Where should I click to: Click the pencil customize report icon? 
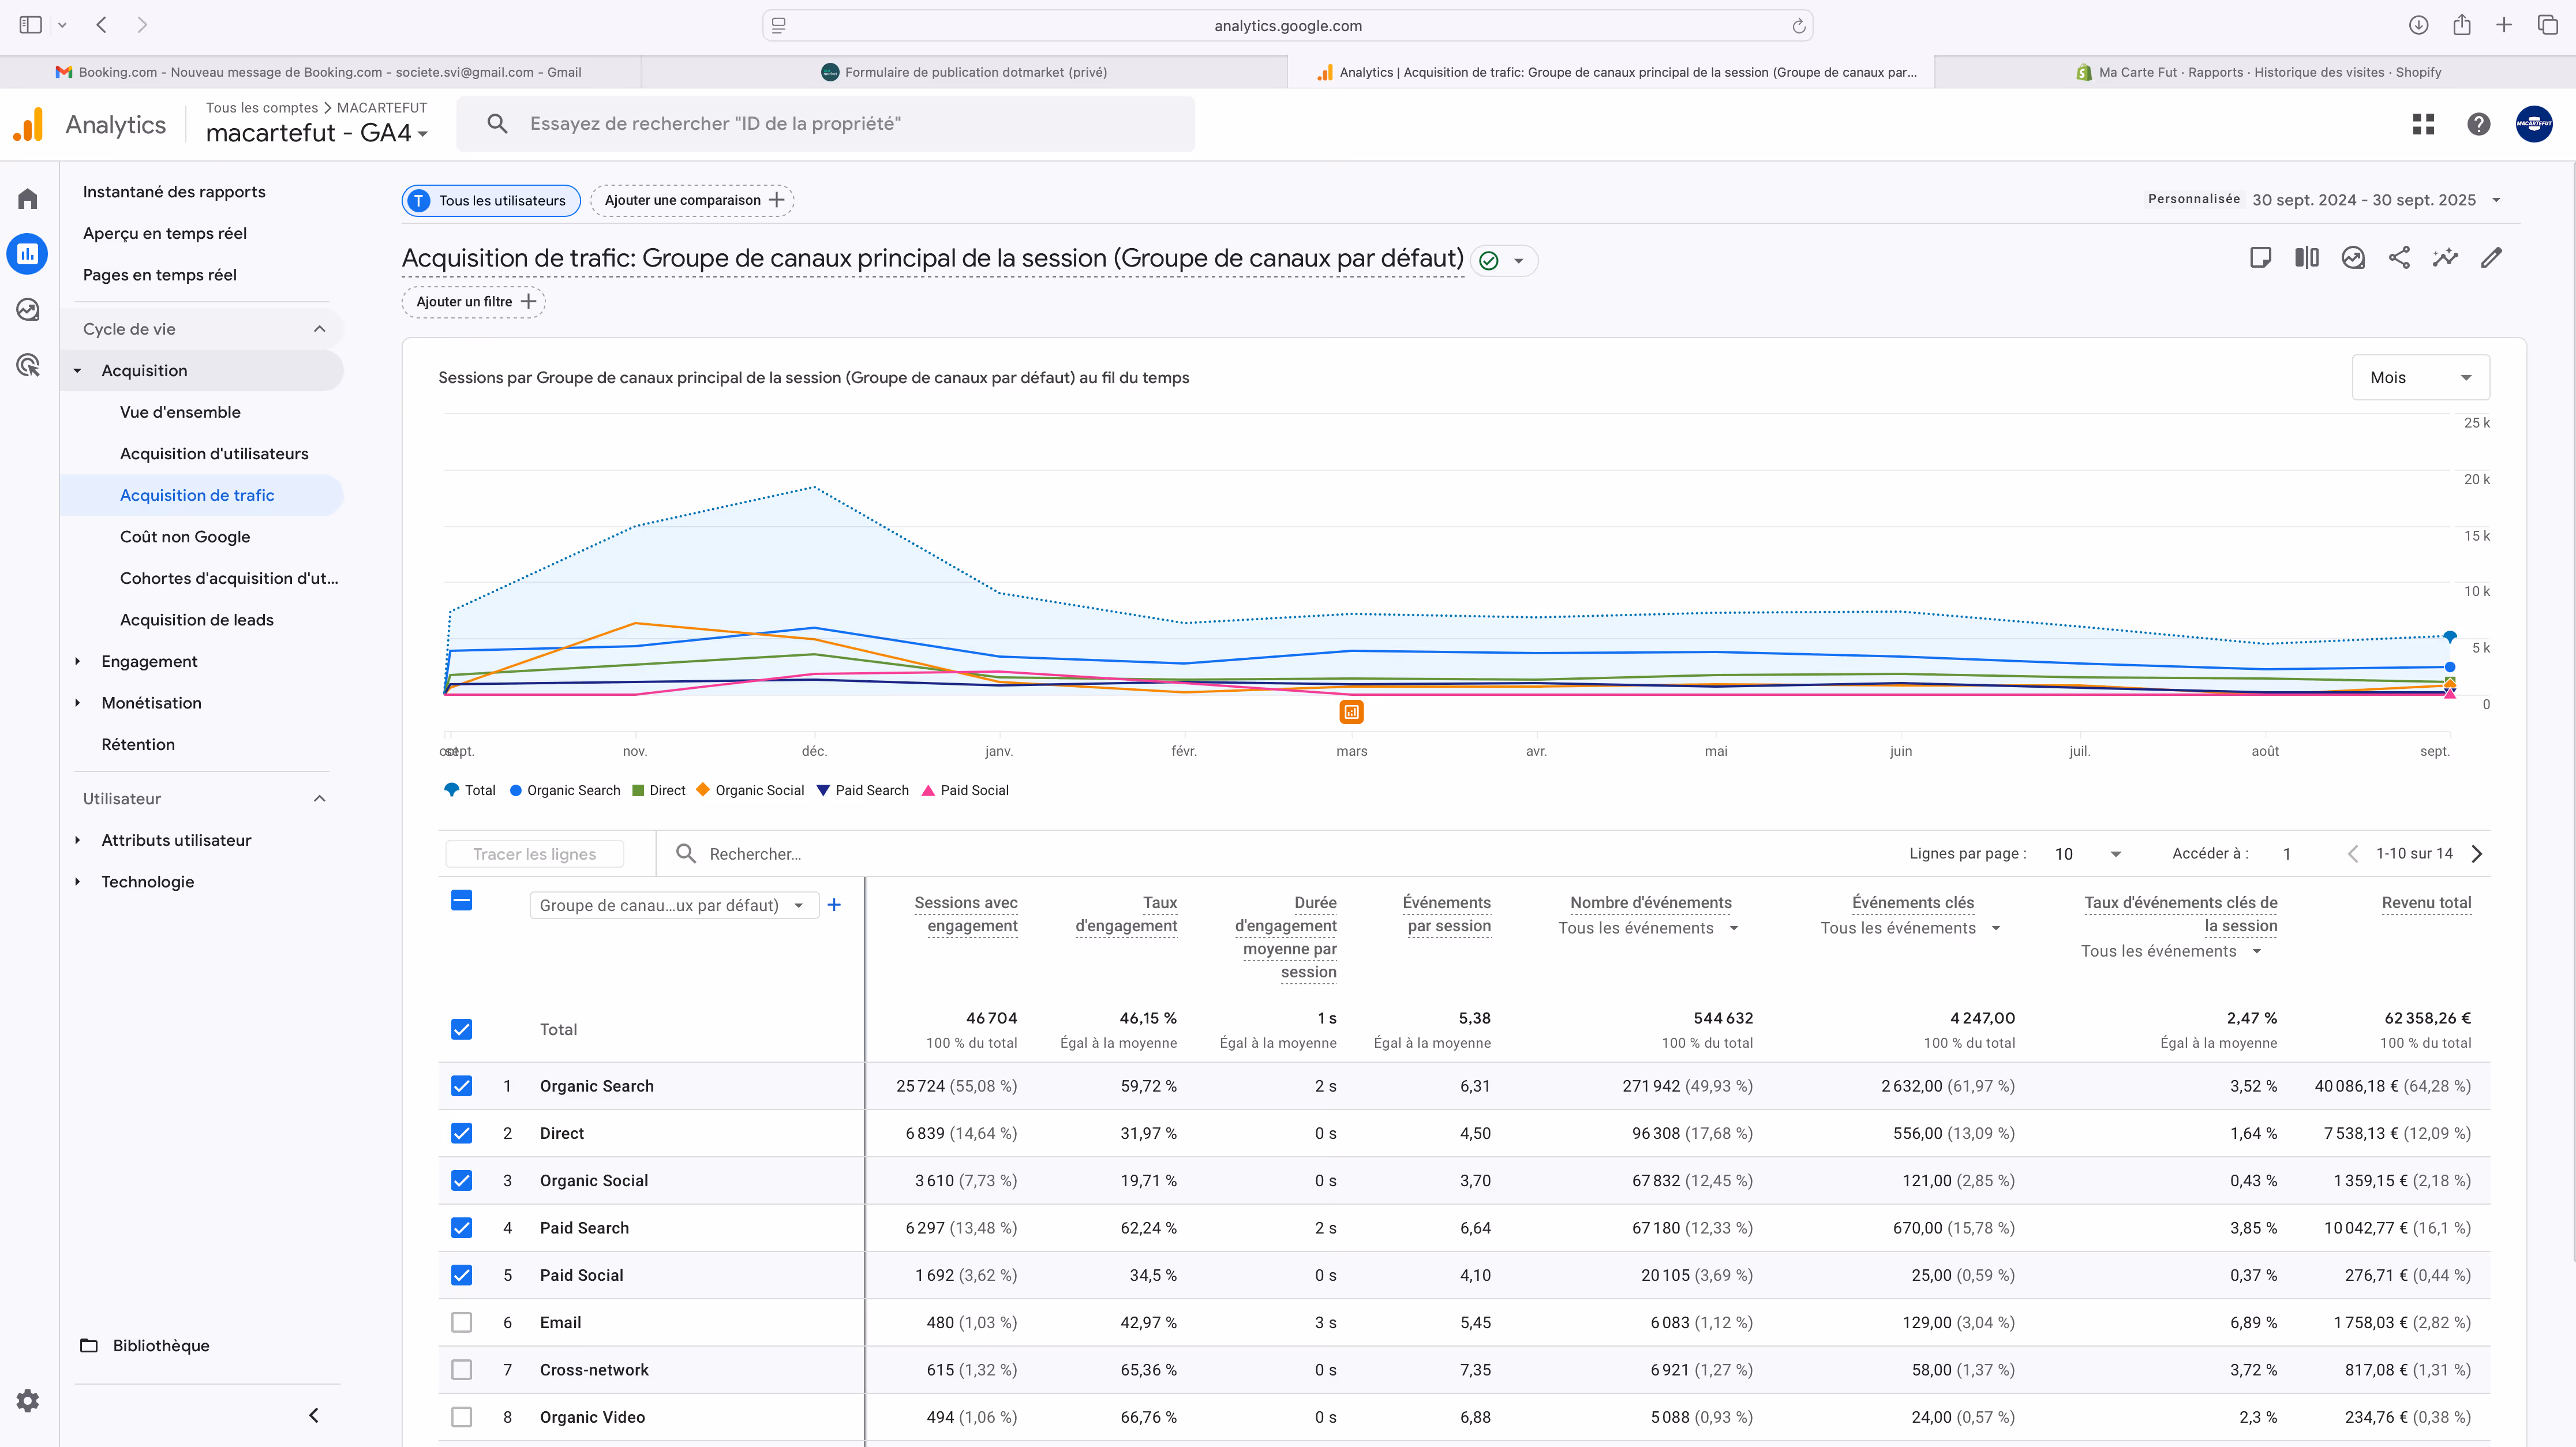tap(2491, 258)
